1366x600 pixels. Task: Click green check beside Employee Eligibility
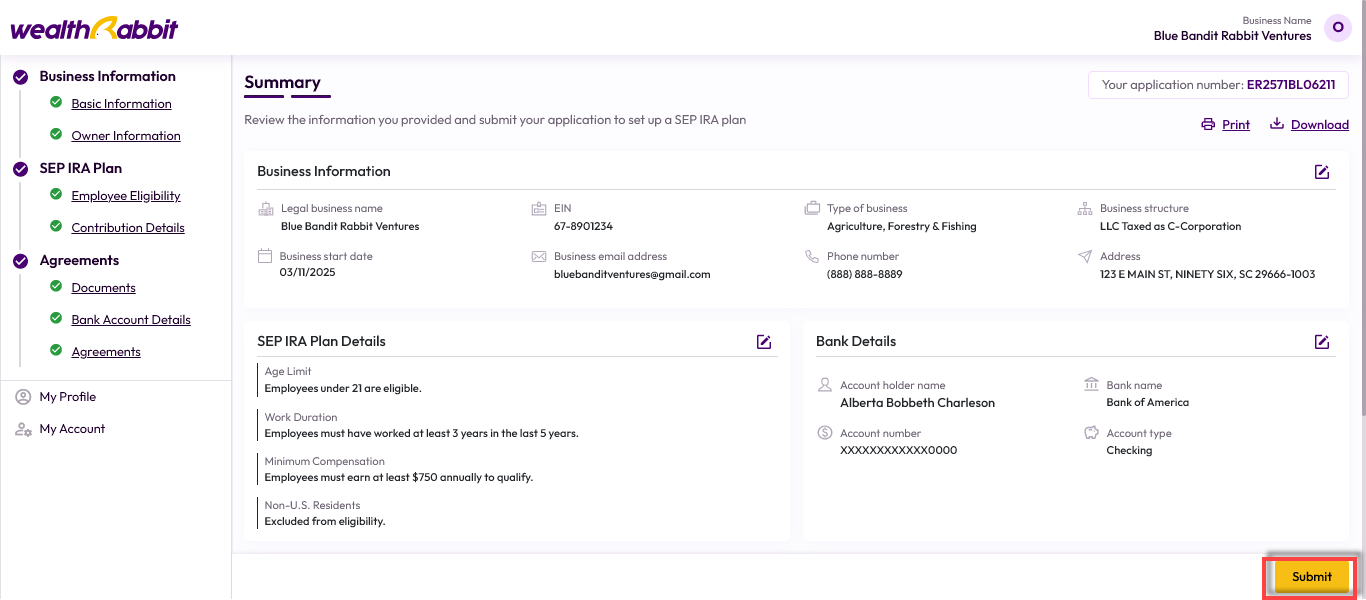click(56, 194)
